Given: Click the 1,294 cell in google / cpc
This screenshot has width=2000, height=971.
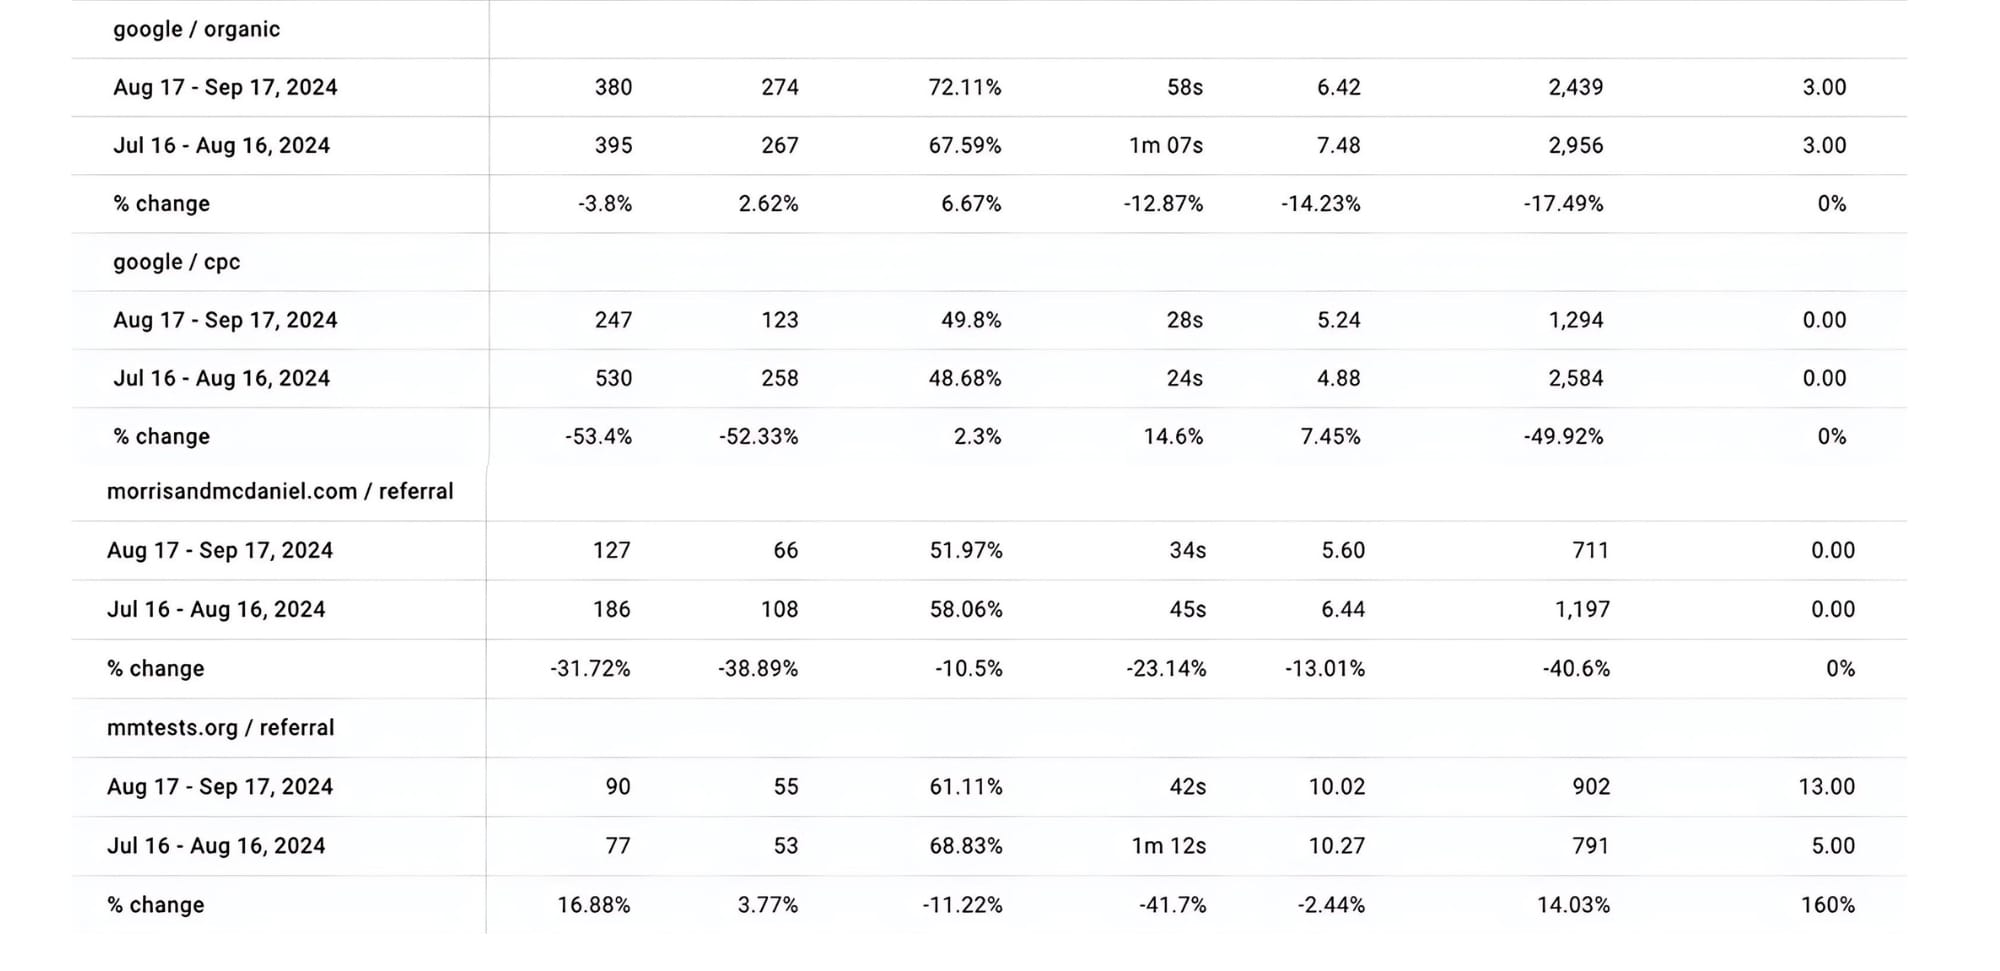Looking at the screenshot, I should [1575, 320].
